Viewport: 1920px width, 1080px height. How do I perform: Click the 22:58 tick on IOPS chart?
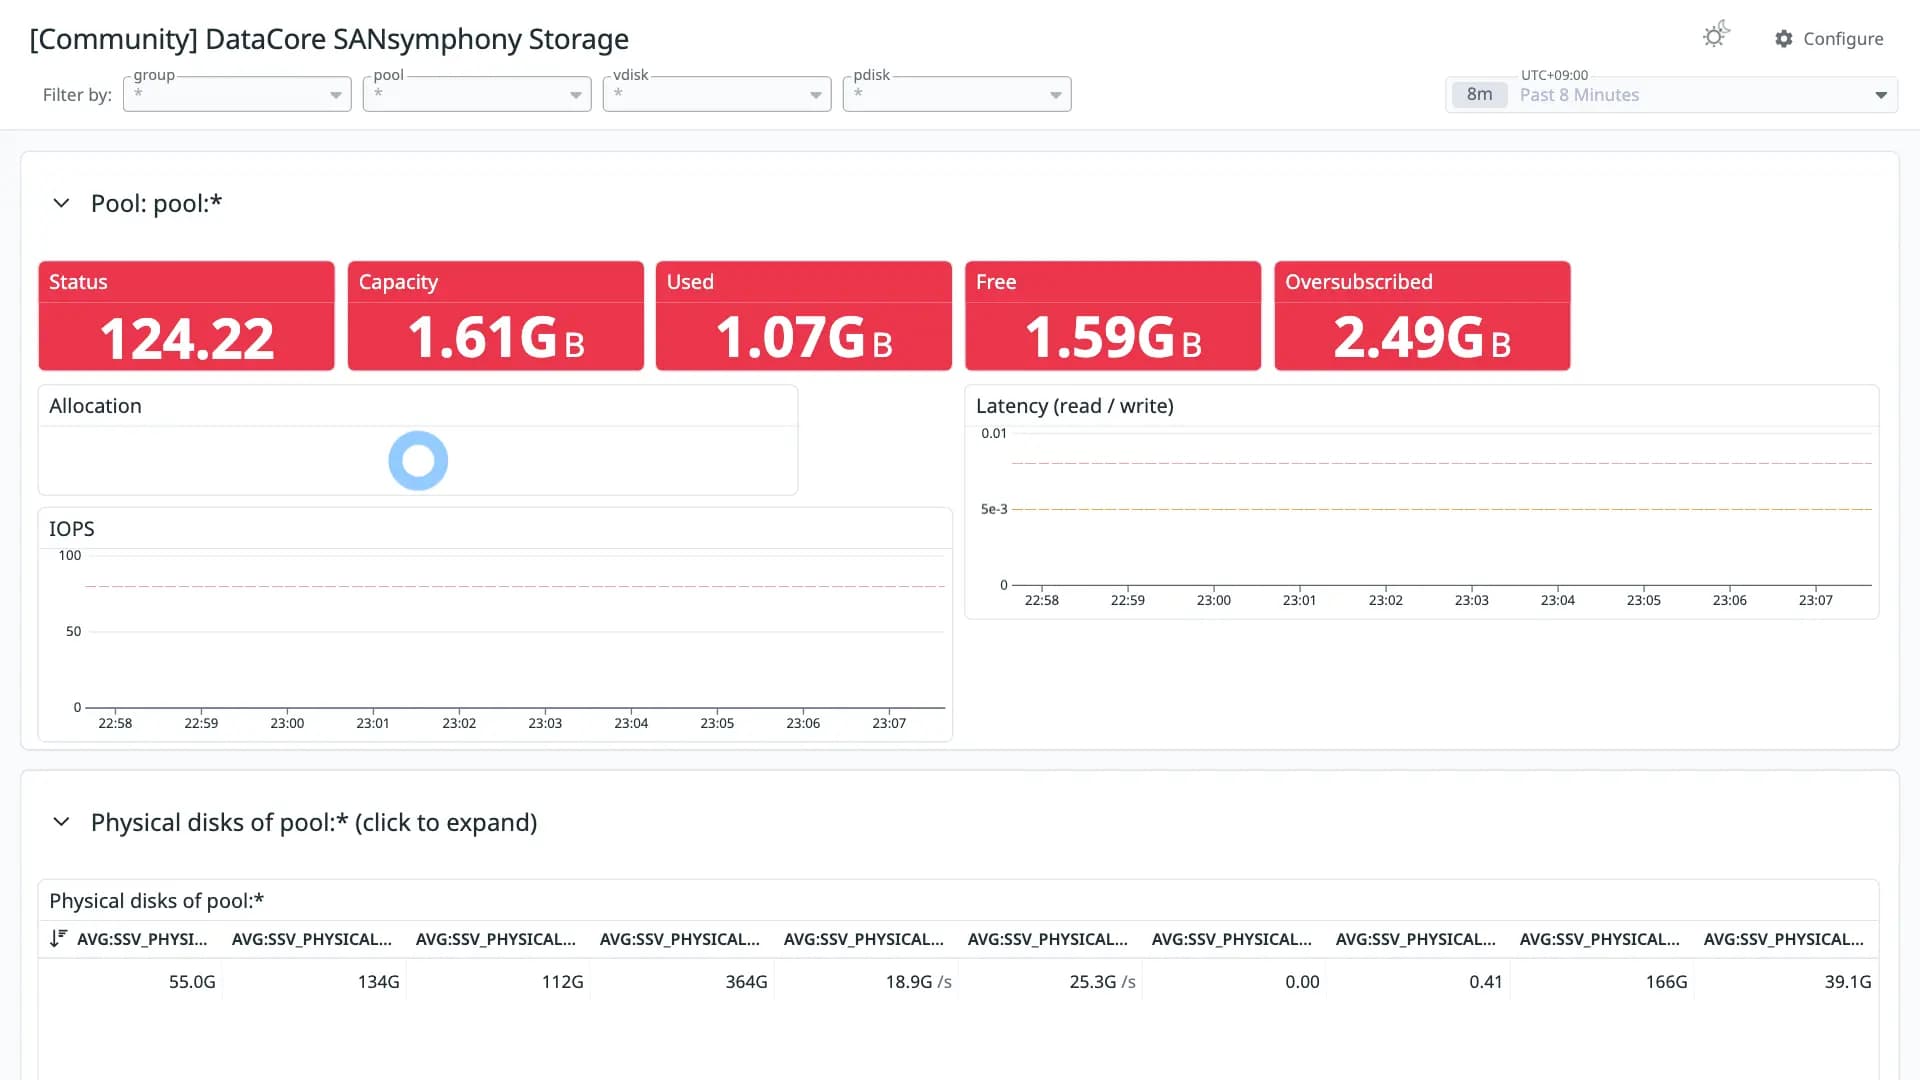(x=115, y=723)
